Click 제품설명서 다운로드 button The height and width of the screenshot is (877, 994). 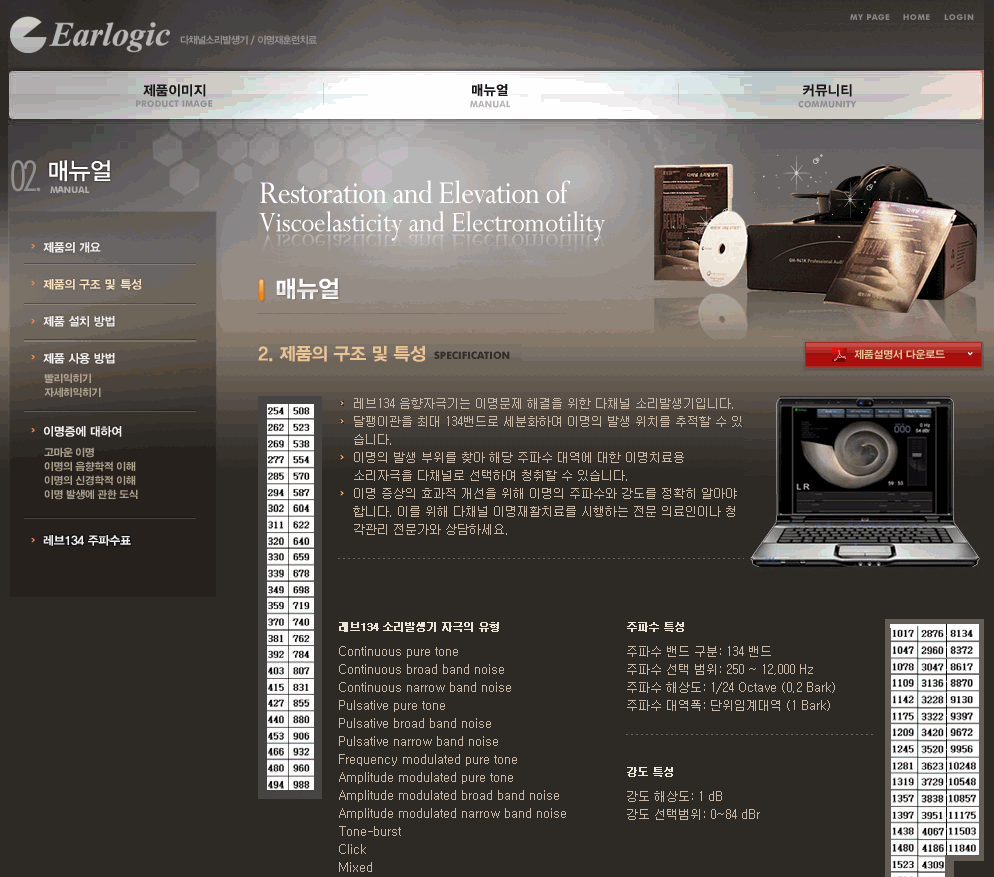[x=893, y=354]
